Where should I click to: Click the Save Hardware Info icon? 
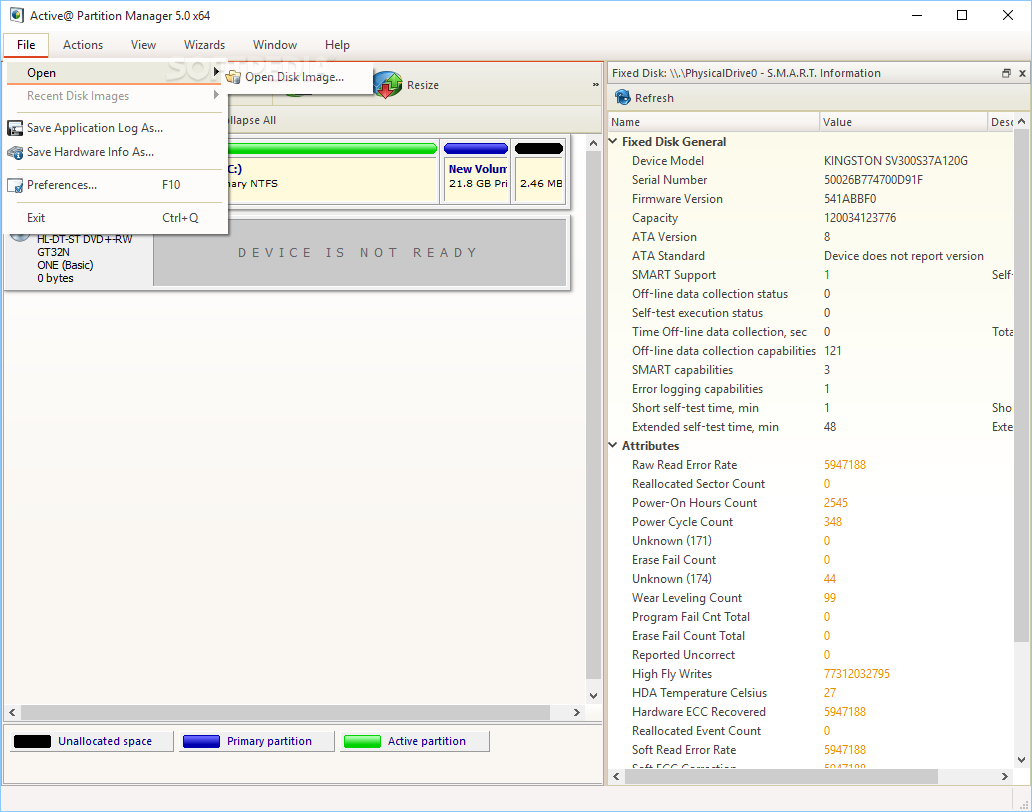point(14,152)
